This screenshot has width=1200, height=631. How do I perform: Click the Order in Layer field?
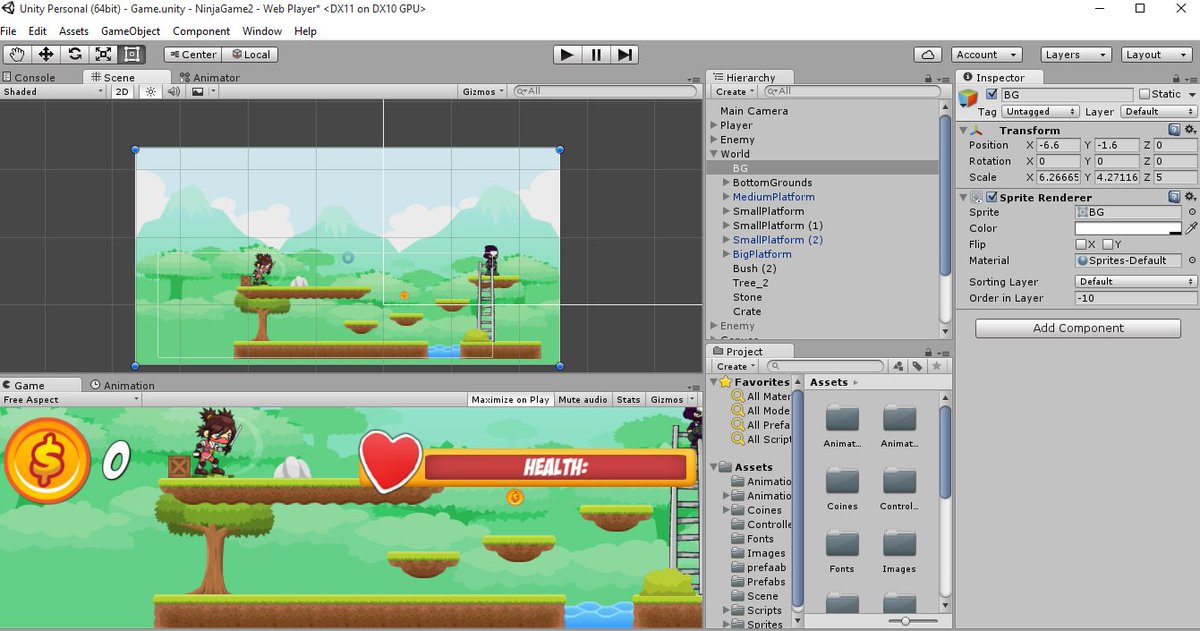coord(1136,298)
